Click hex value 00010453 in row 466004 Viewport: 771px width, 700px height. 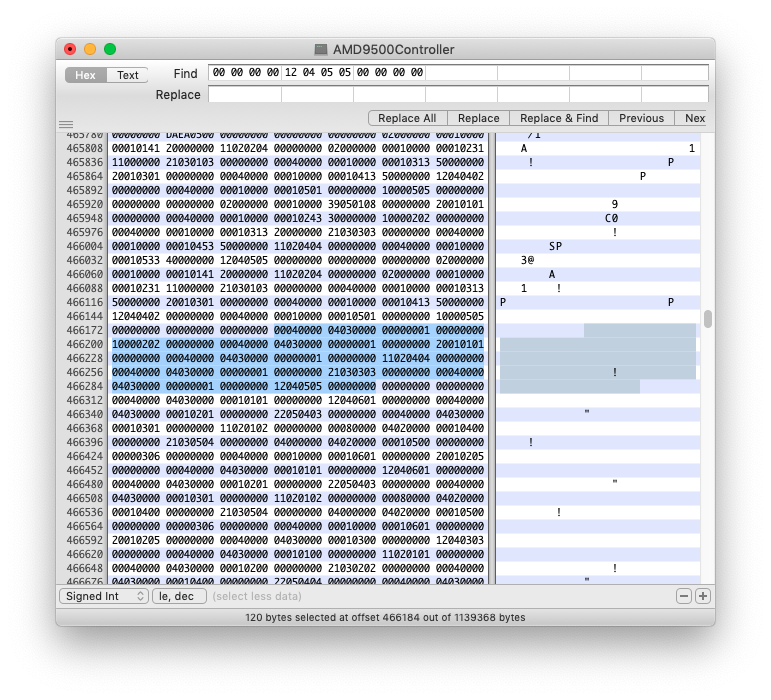[190, 246]
